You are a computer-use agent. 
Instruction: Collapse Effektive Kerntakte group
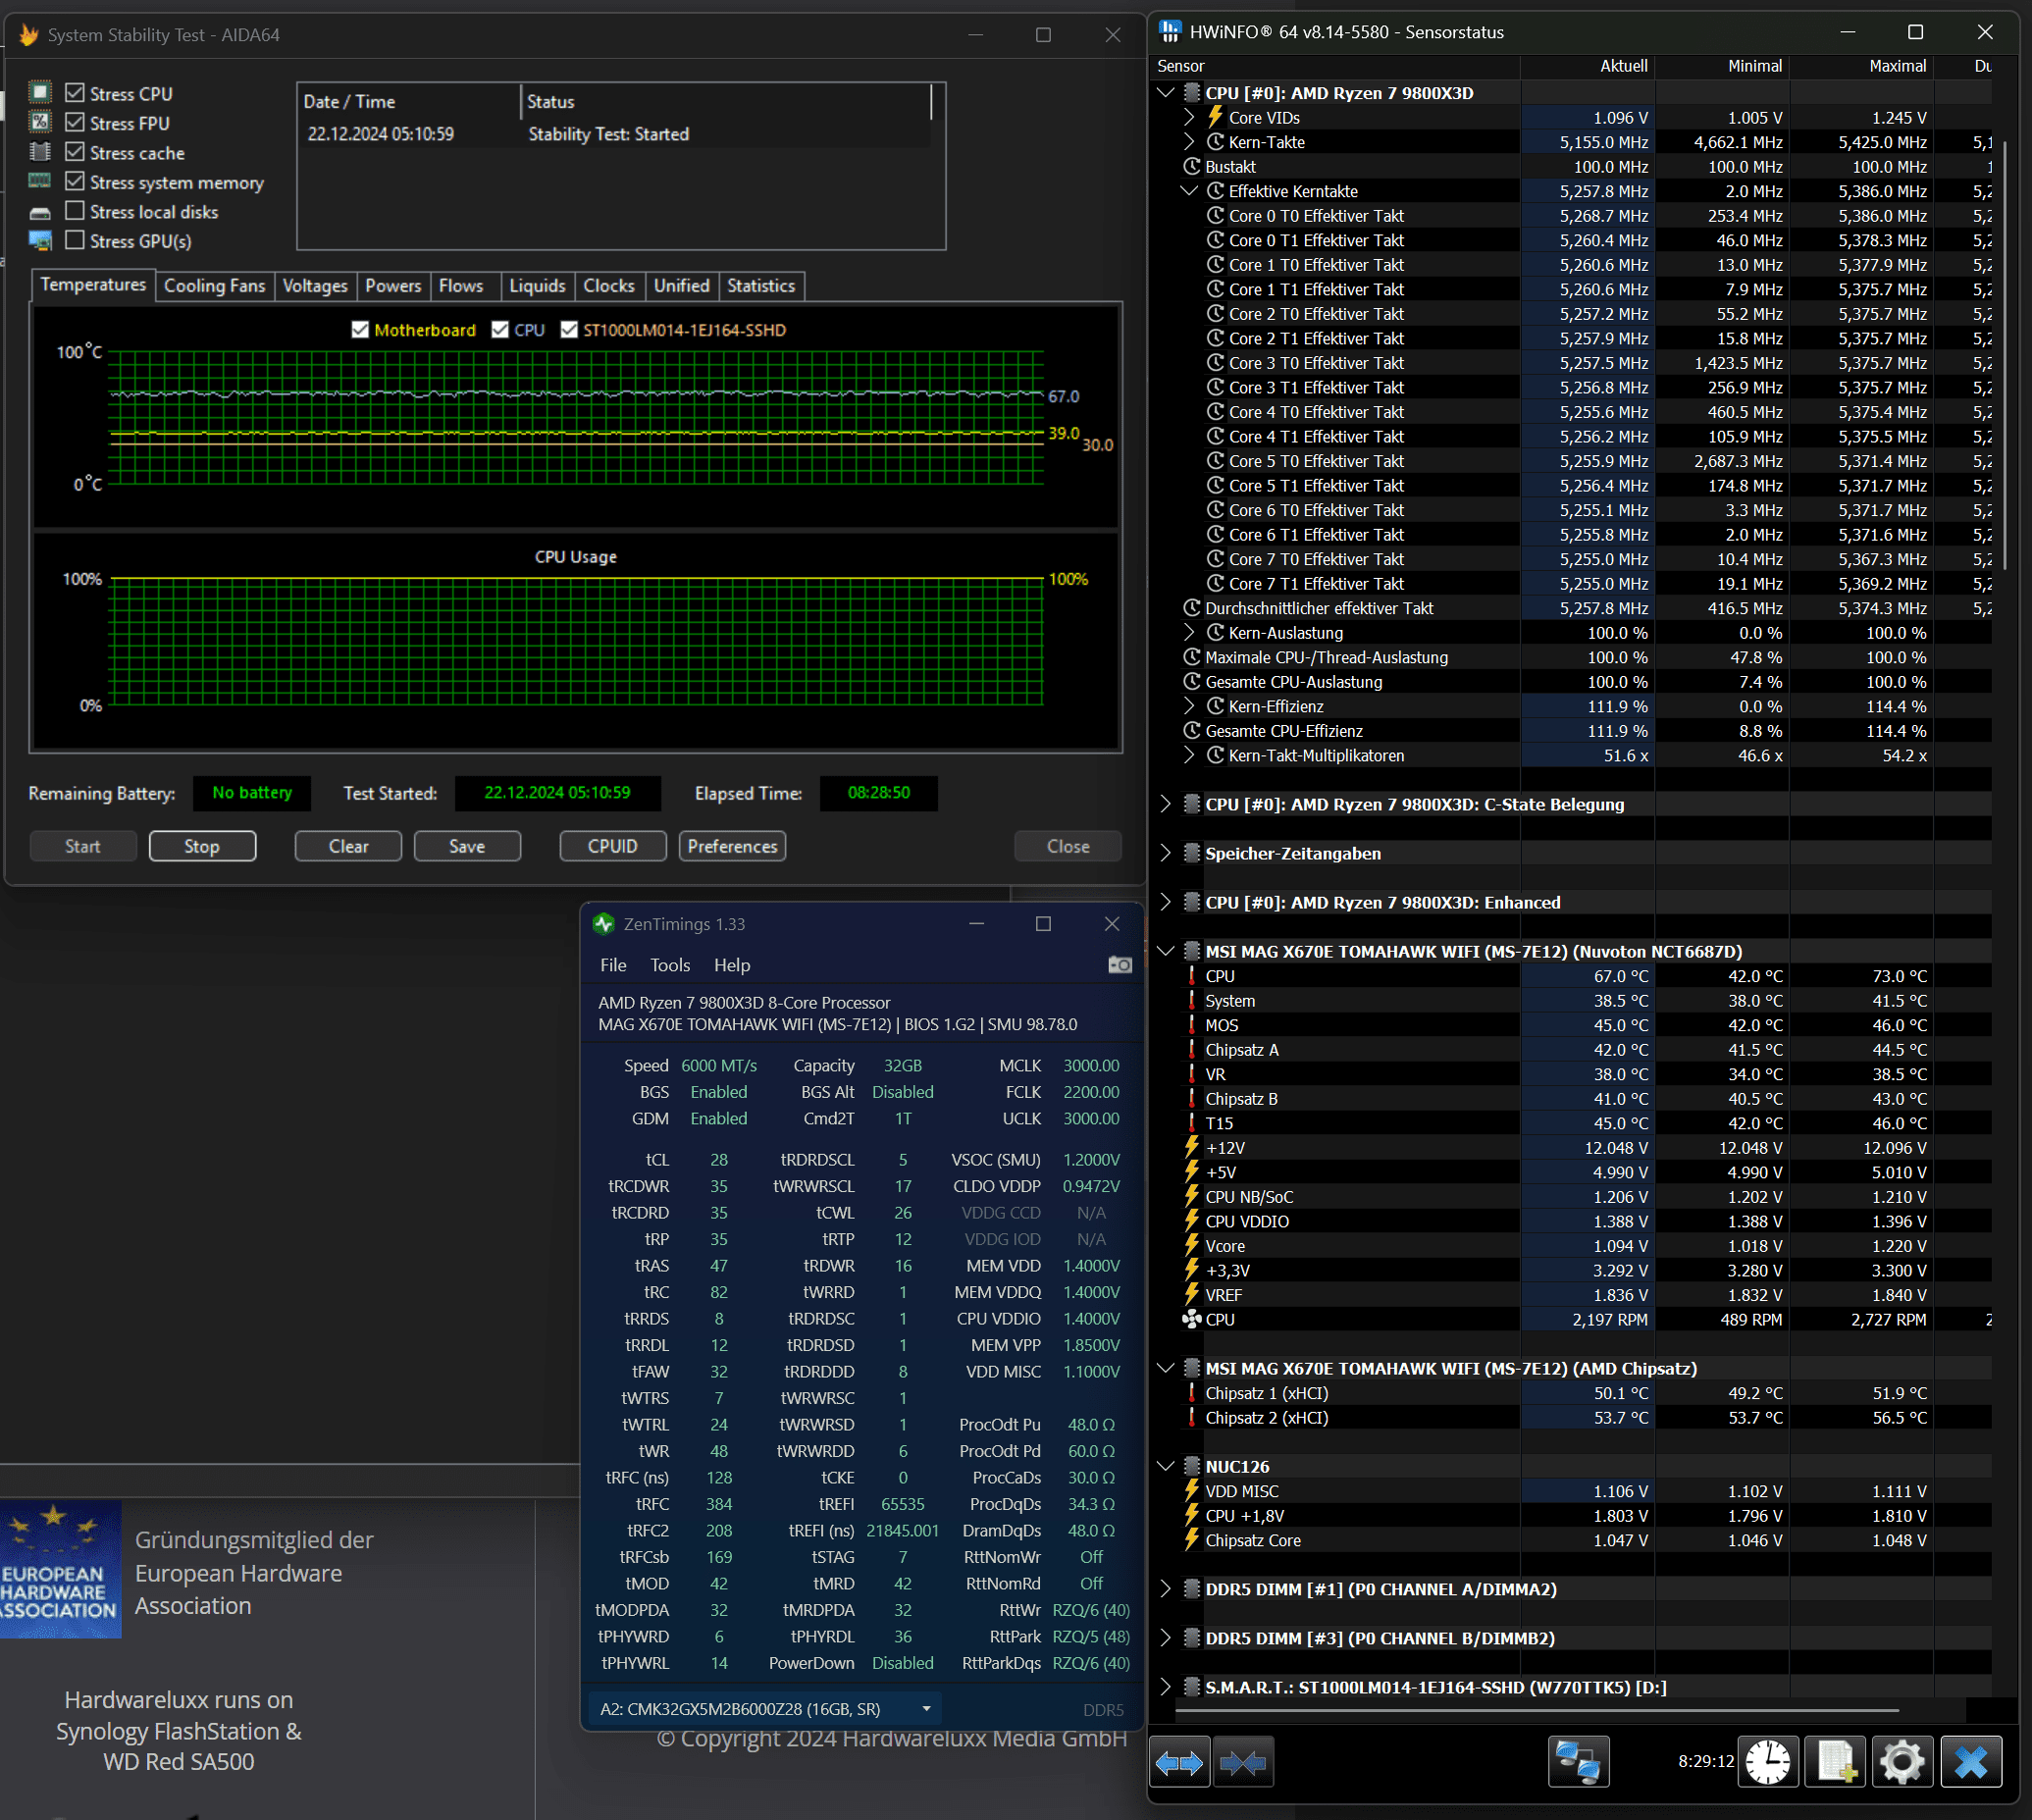(x=1189, y=191)
